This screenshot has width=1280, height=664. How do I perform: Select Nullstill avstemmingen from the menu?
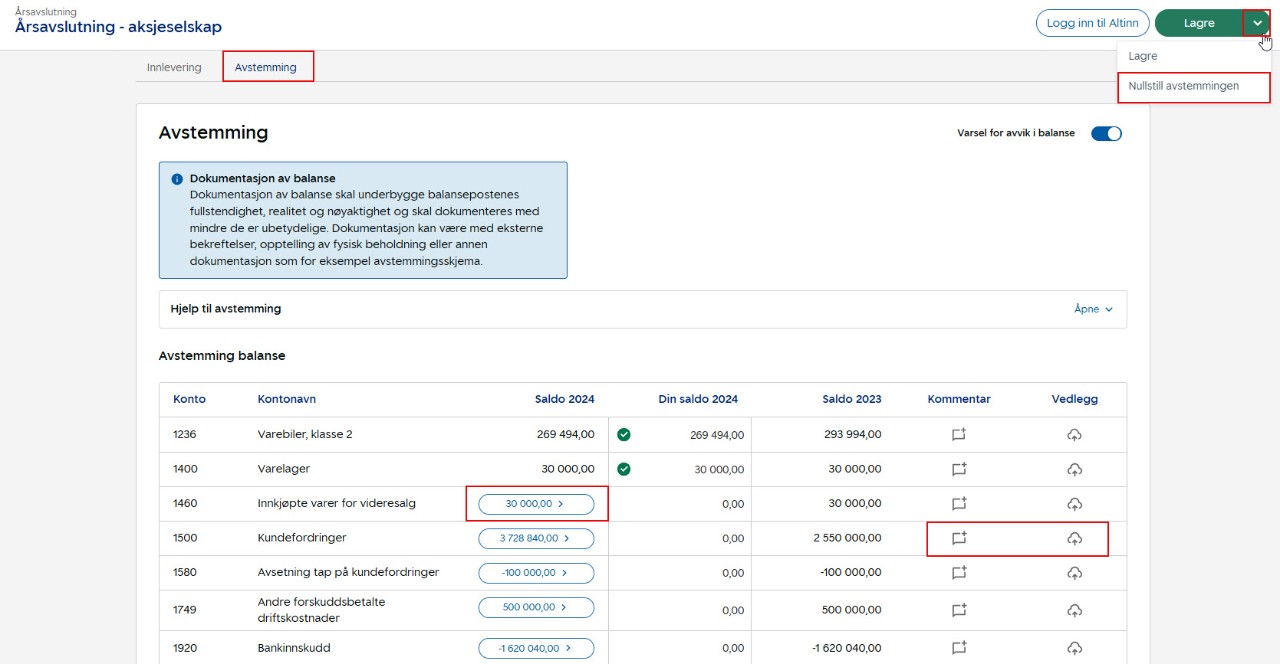coord(1184,86)
